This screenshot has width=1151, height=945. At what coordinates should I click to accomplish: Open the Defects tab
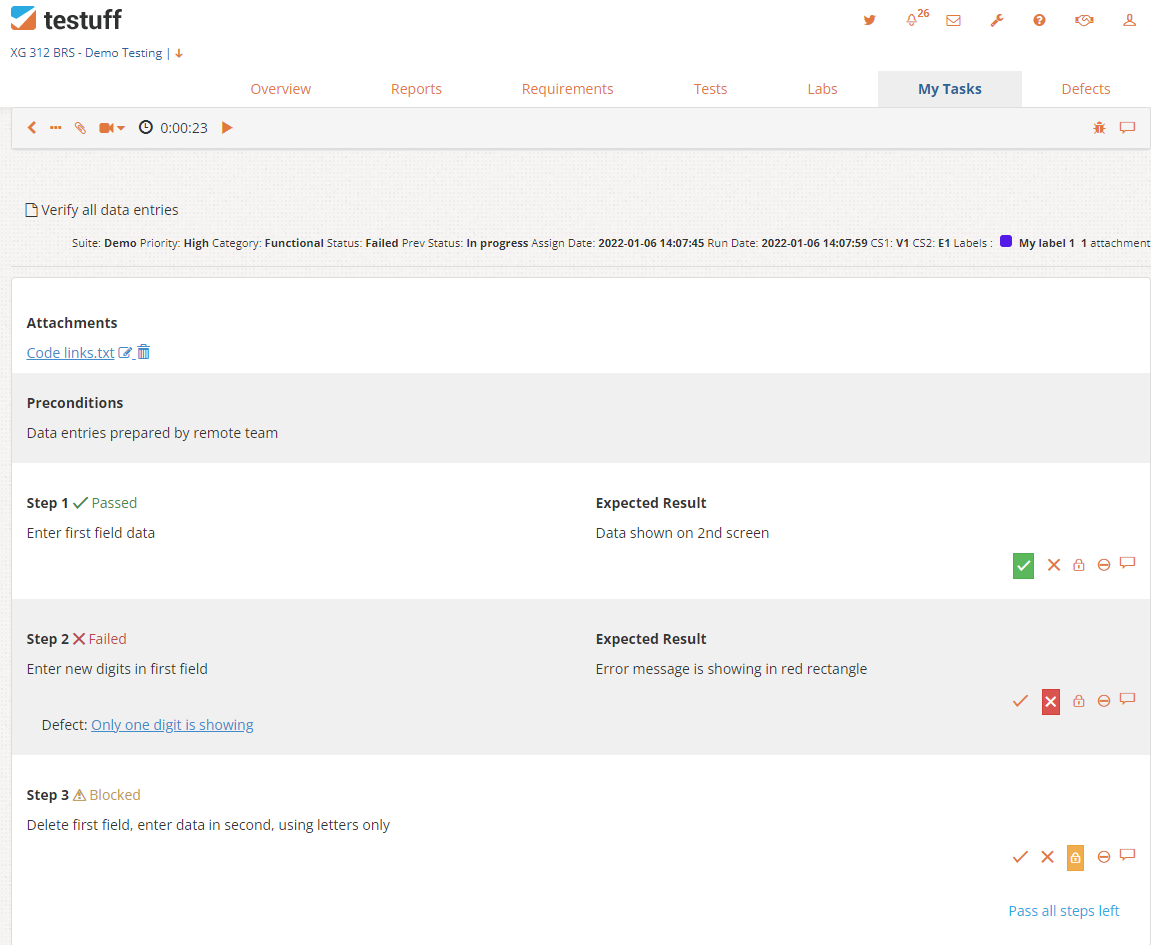(1086, 89)
